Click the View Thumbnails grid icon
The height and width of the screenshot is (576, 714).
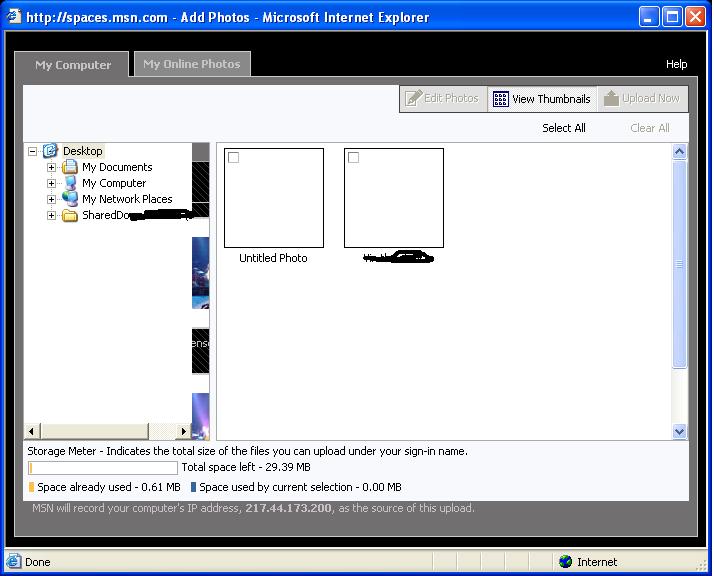(x=501, y=99)
